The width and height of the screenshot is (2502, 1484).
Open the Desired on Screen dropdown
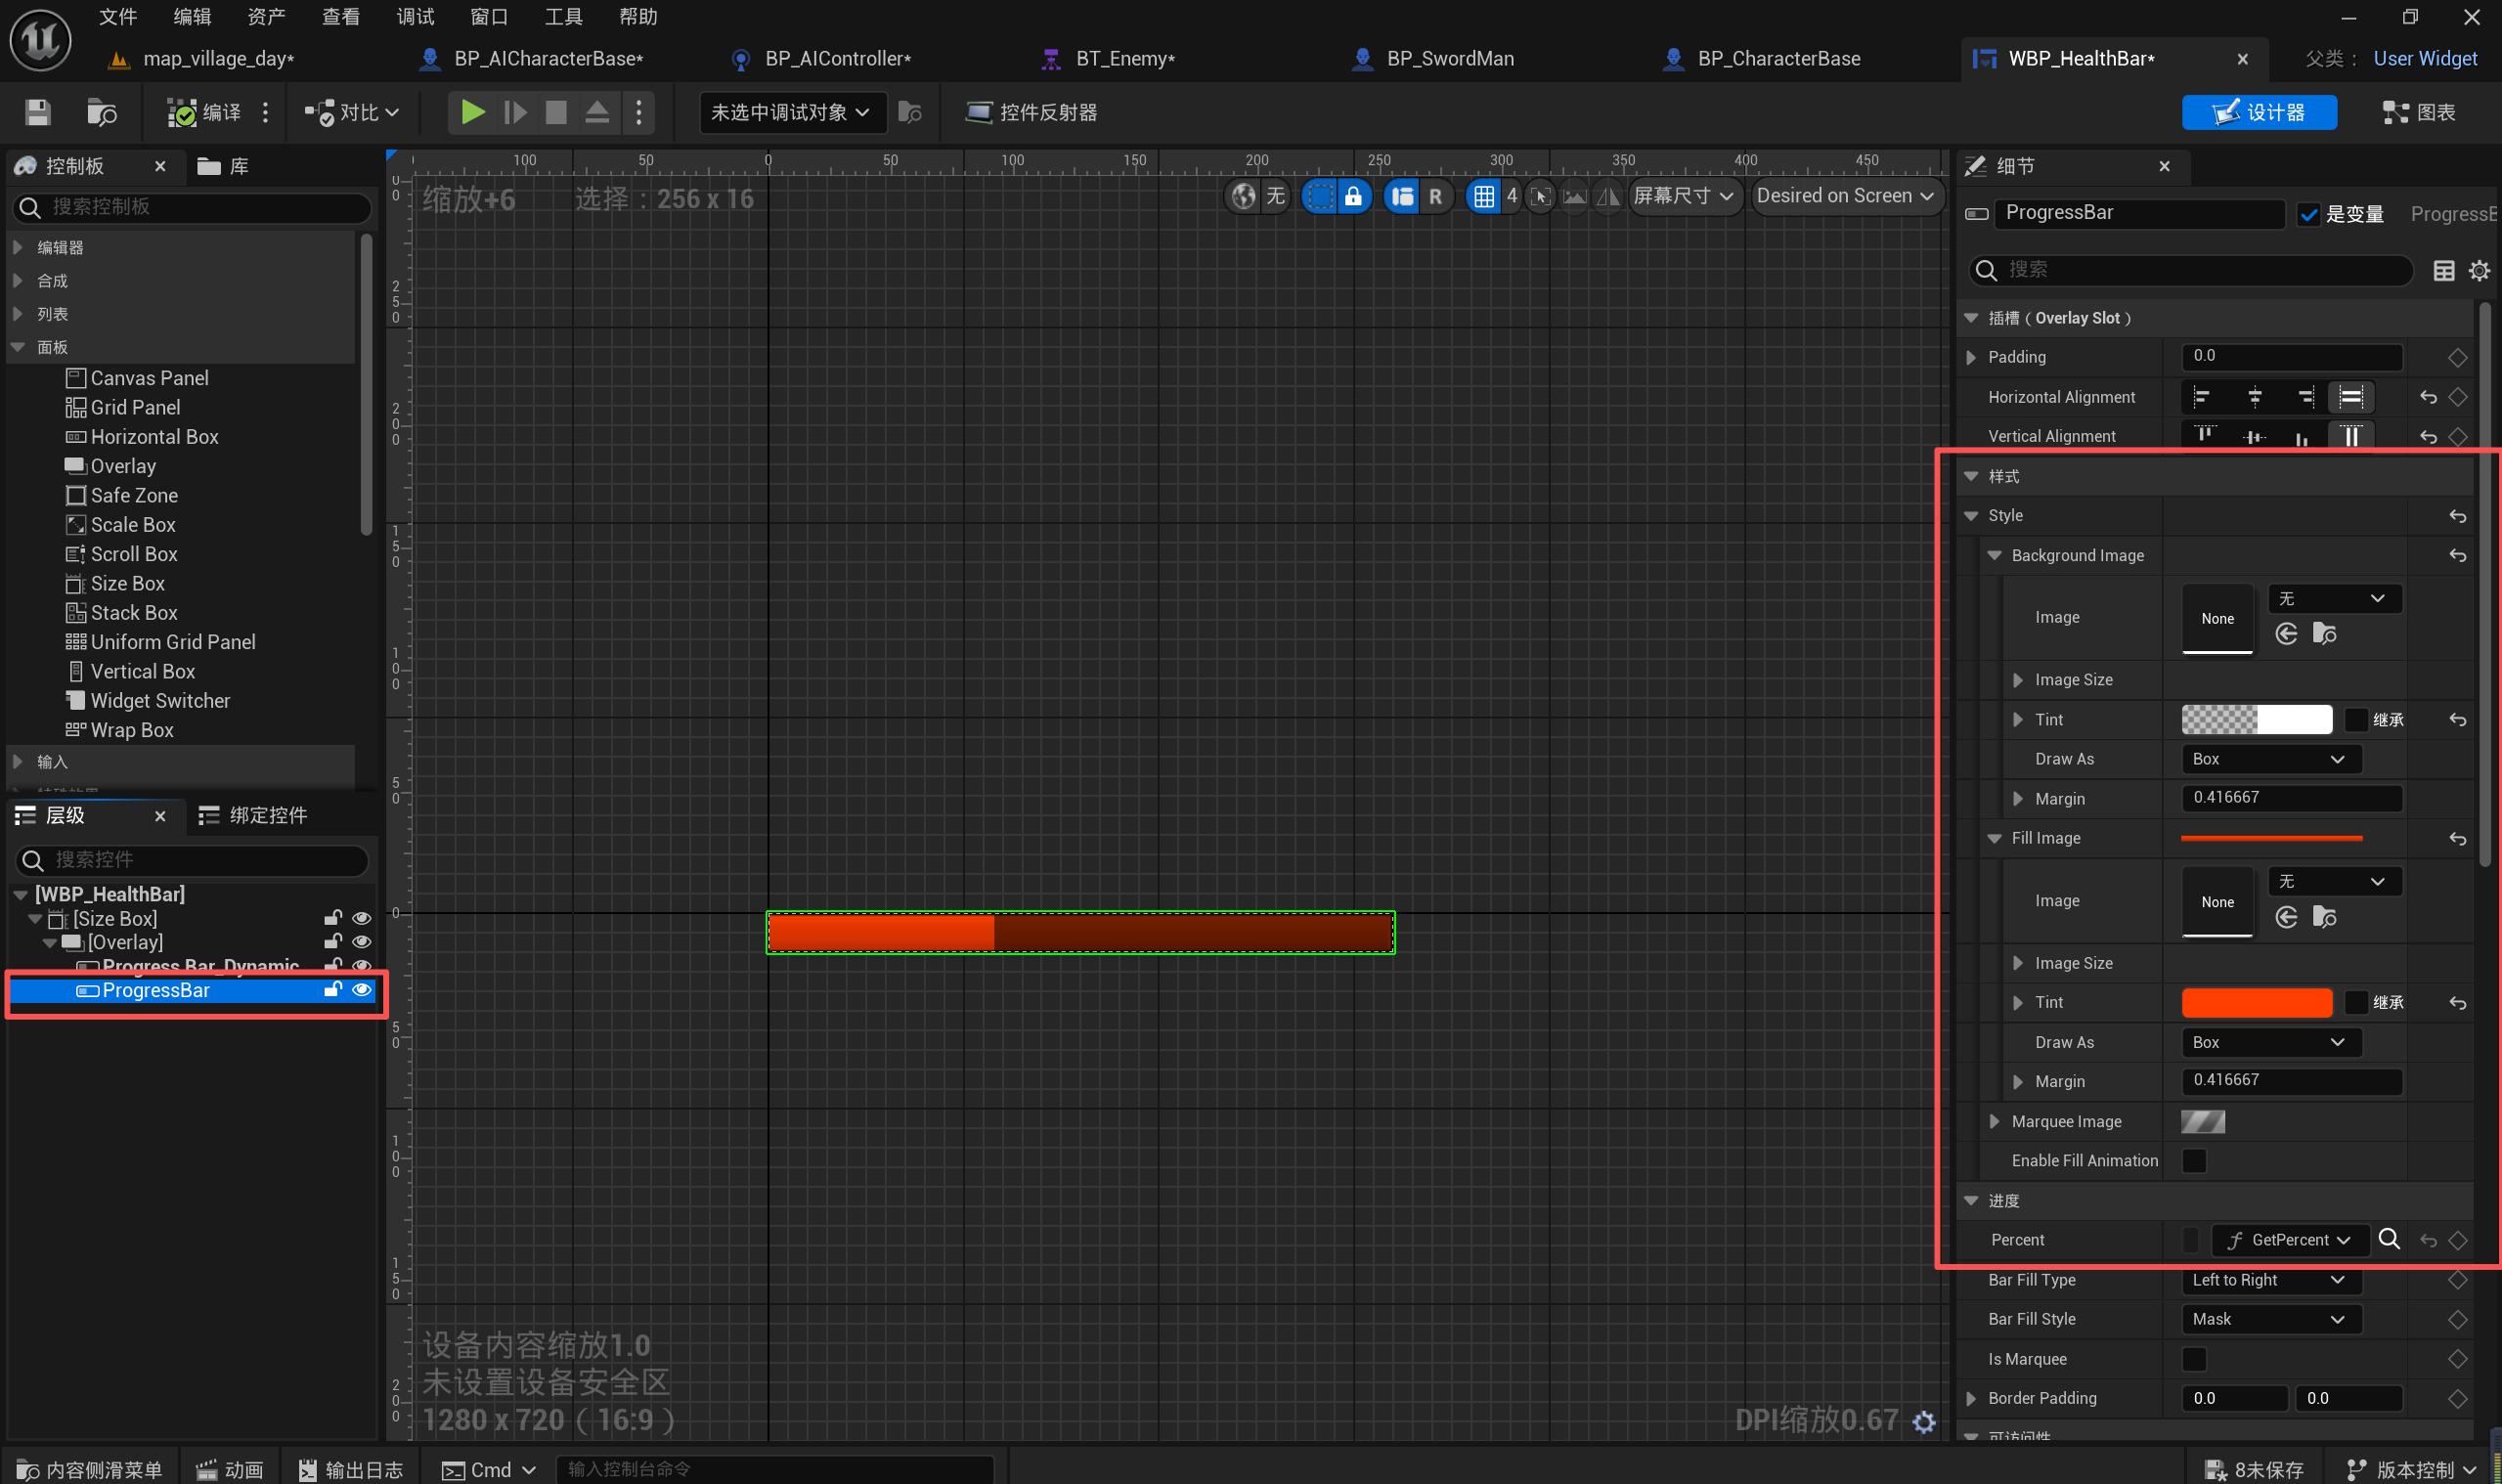coord(1845,196)
